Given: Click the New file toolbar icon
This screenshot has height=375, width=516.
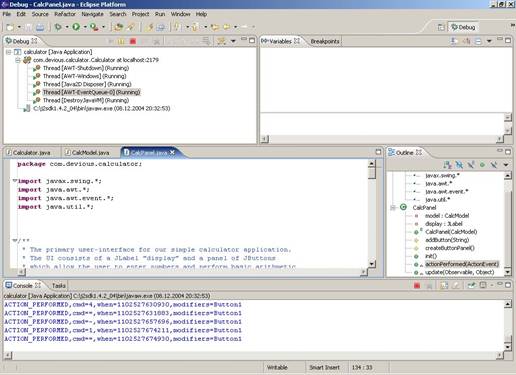Looking at the screenshot, I should pyautogui.click(x=10, y=27).
